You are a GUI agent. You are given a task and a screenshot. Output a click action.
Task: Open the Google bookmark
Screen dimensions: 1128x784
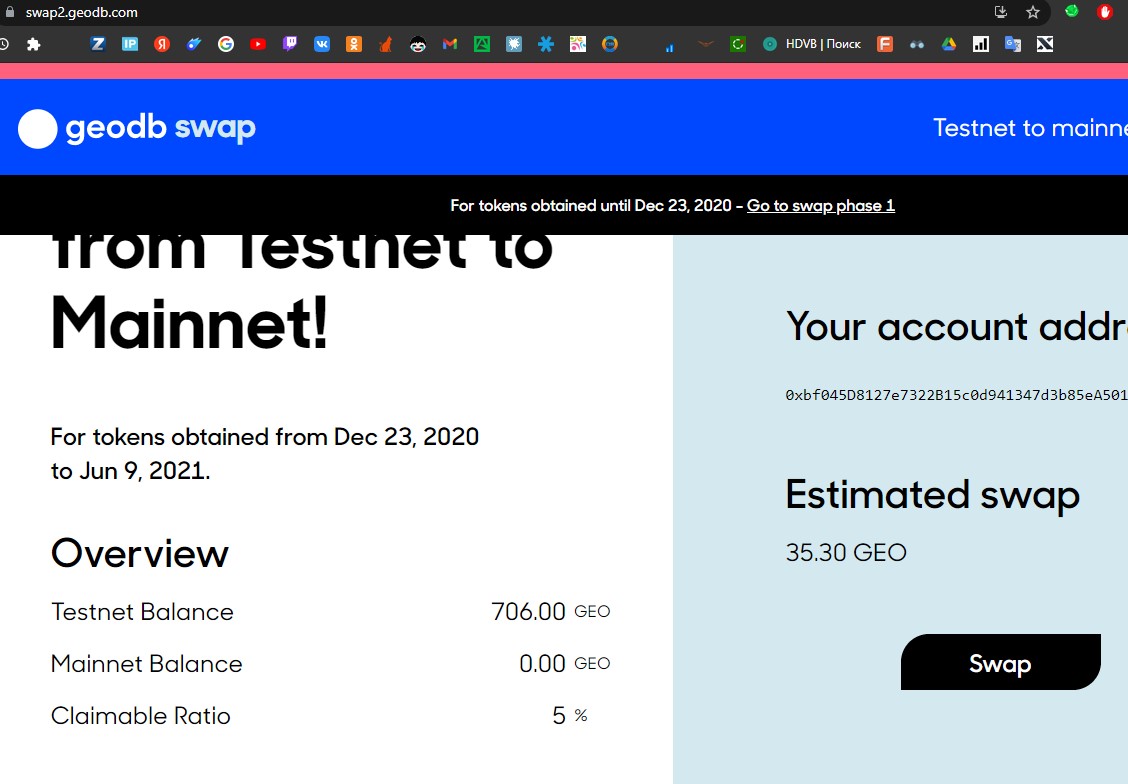tap(226, 45)
